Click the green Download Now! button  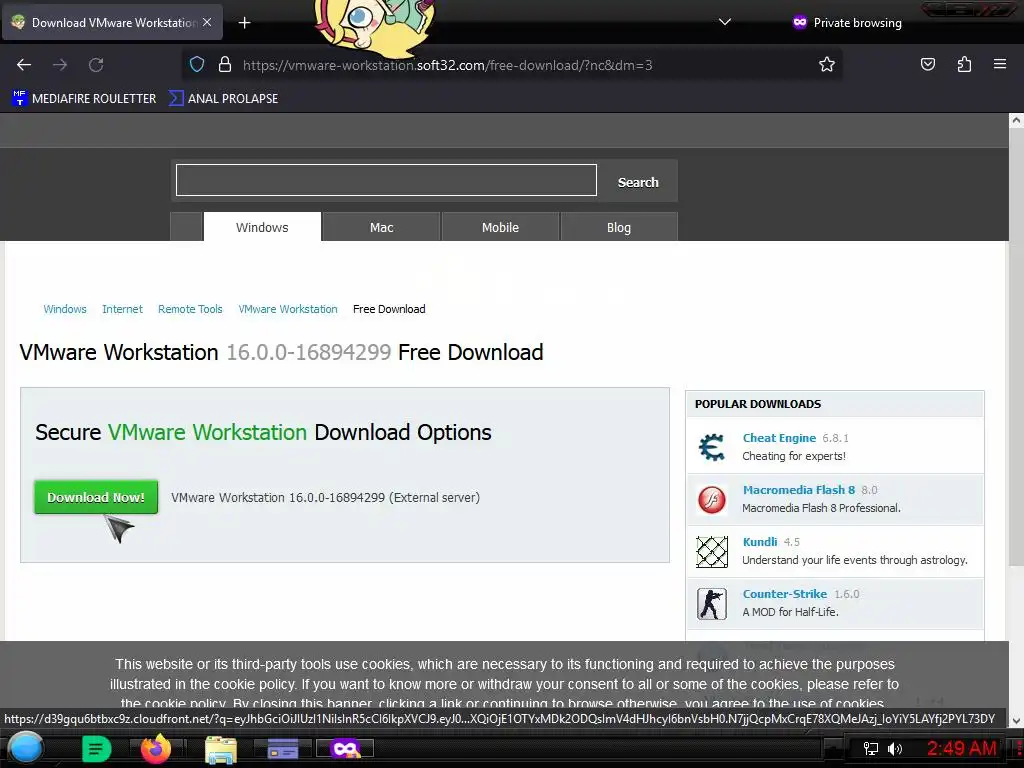pyautogui.click(x=96, y=497)
